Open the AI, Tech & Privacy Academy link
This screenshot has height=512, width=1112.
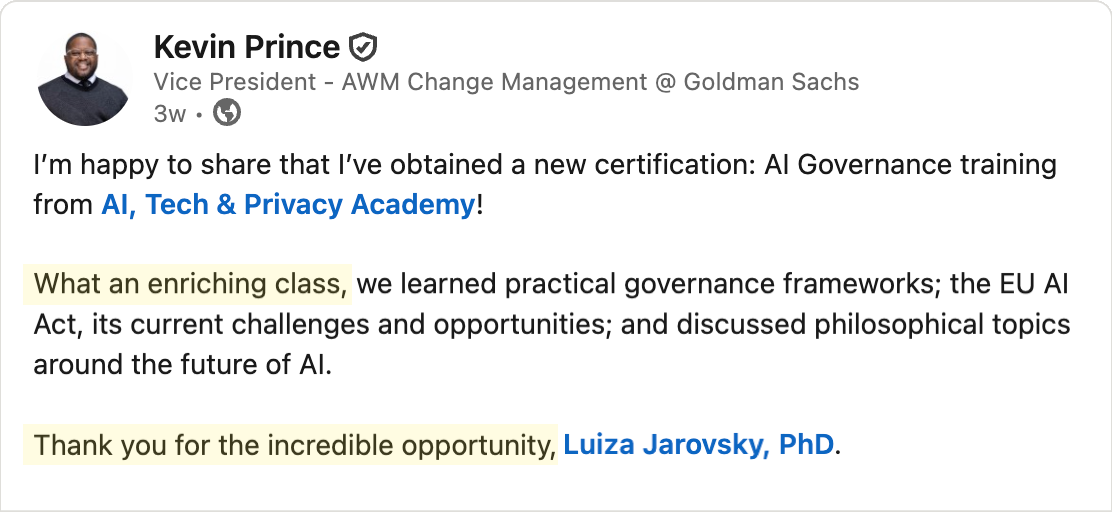(288, 205)
